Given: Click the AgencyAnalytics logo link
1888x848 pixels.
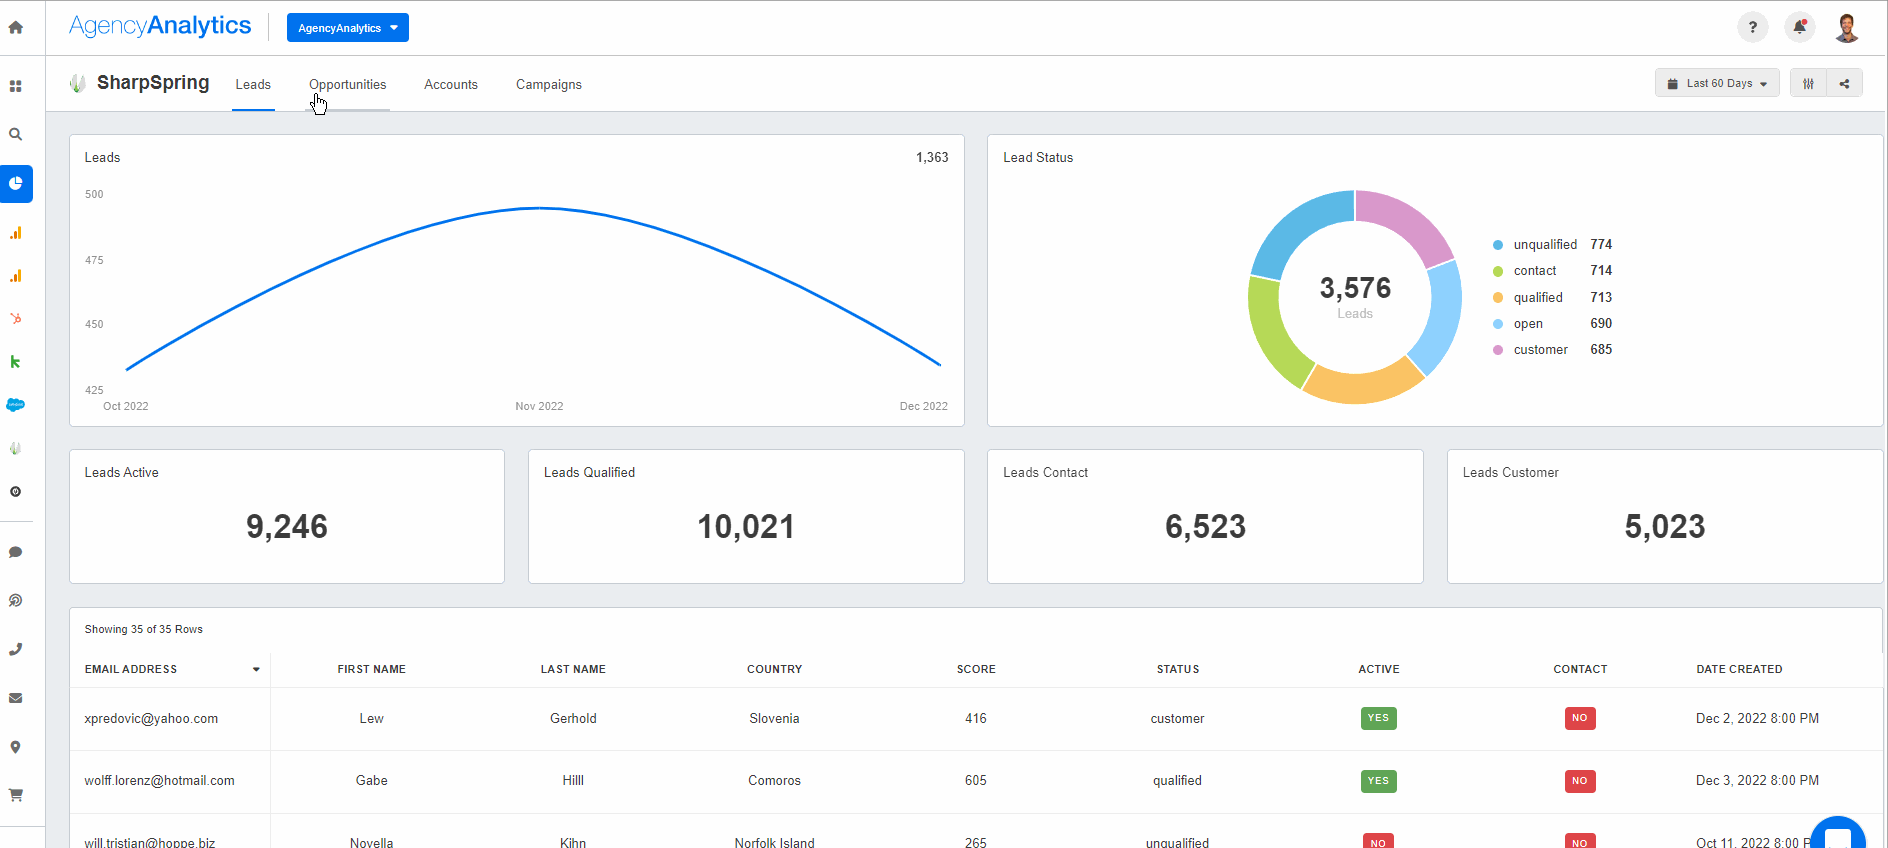Looking at the screenshot, I should [160, 26].
